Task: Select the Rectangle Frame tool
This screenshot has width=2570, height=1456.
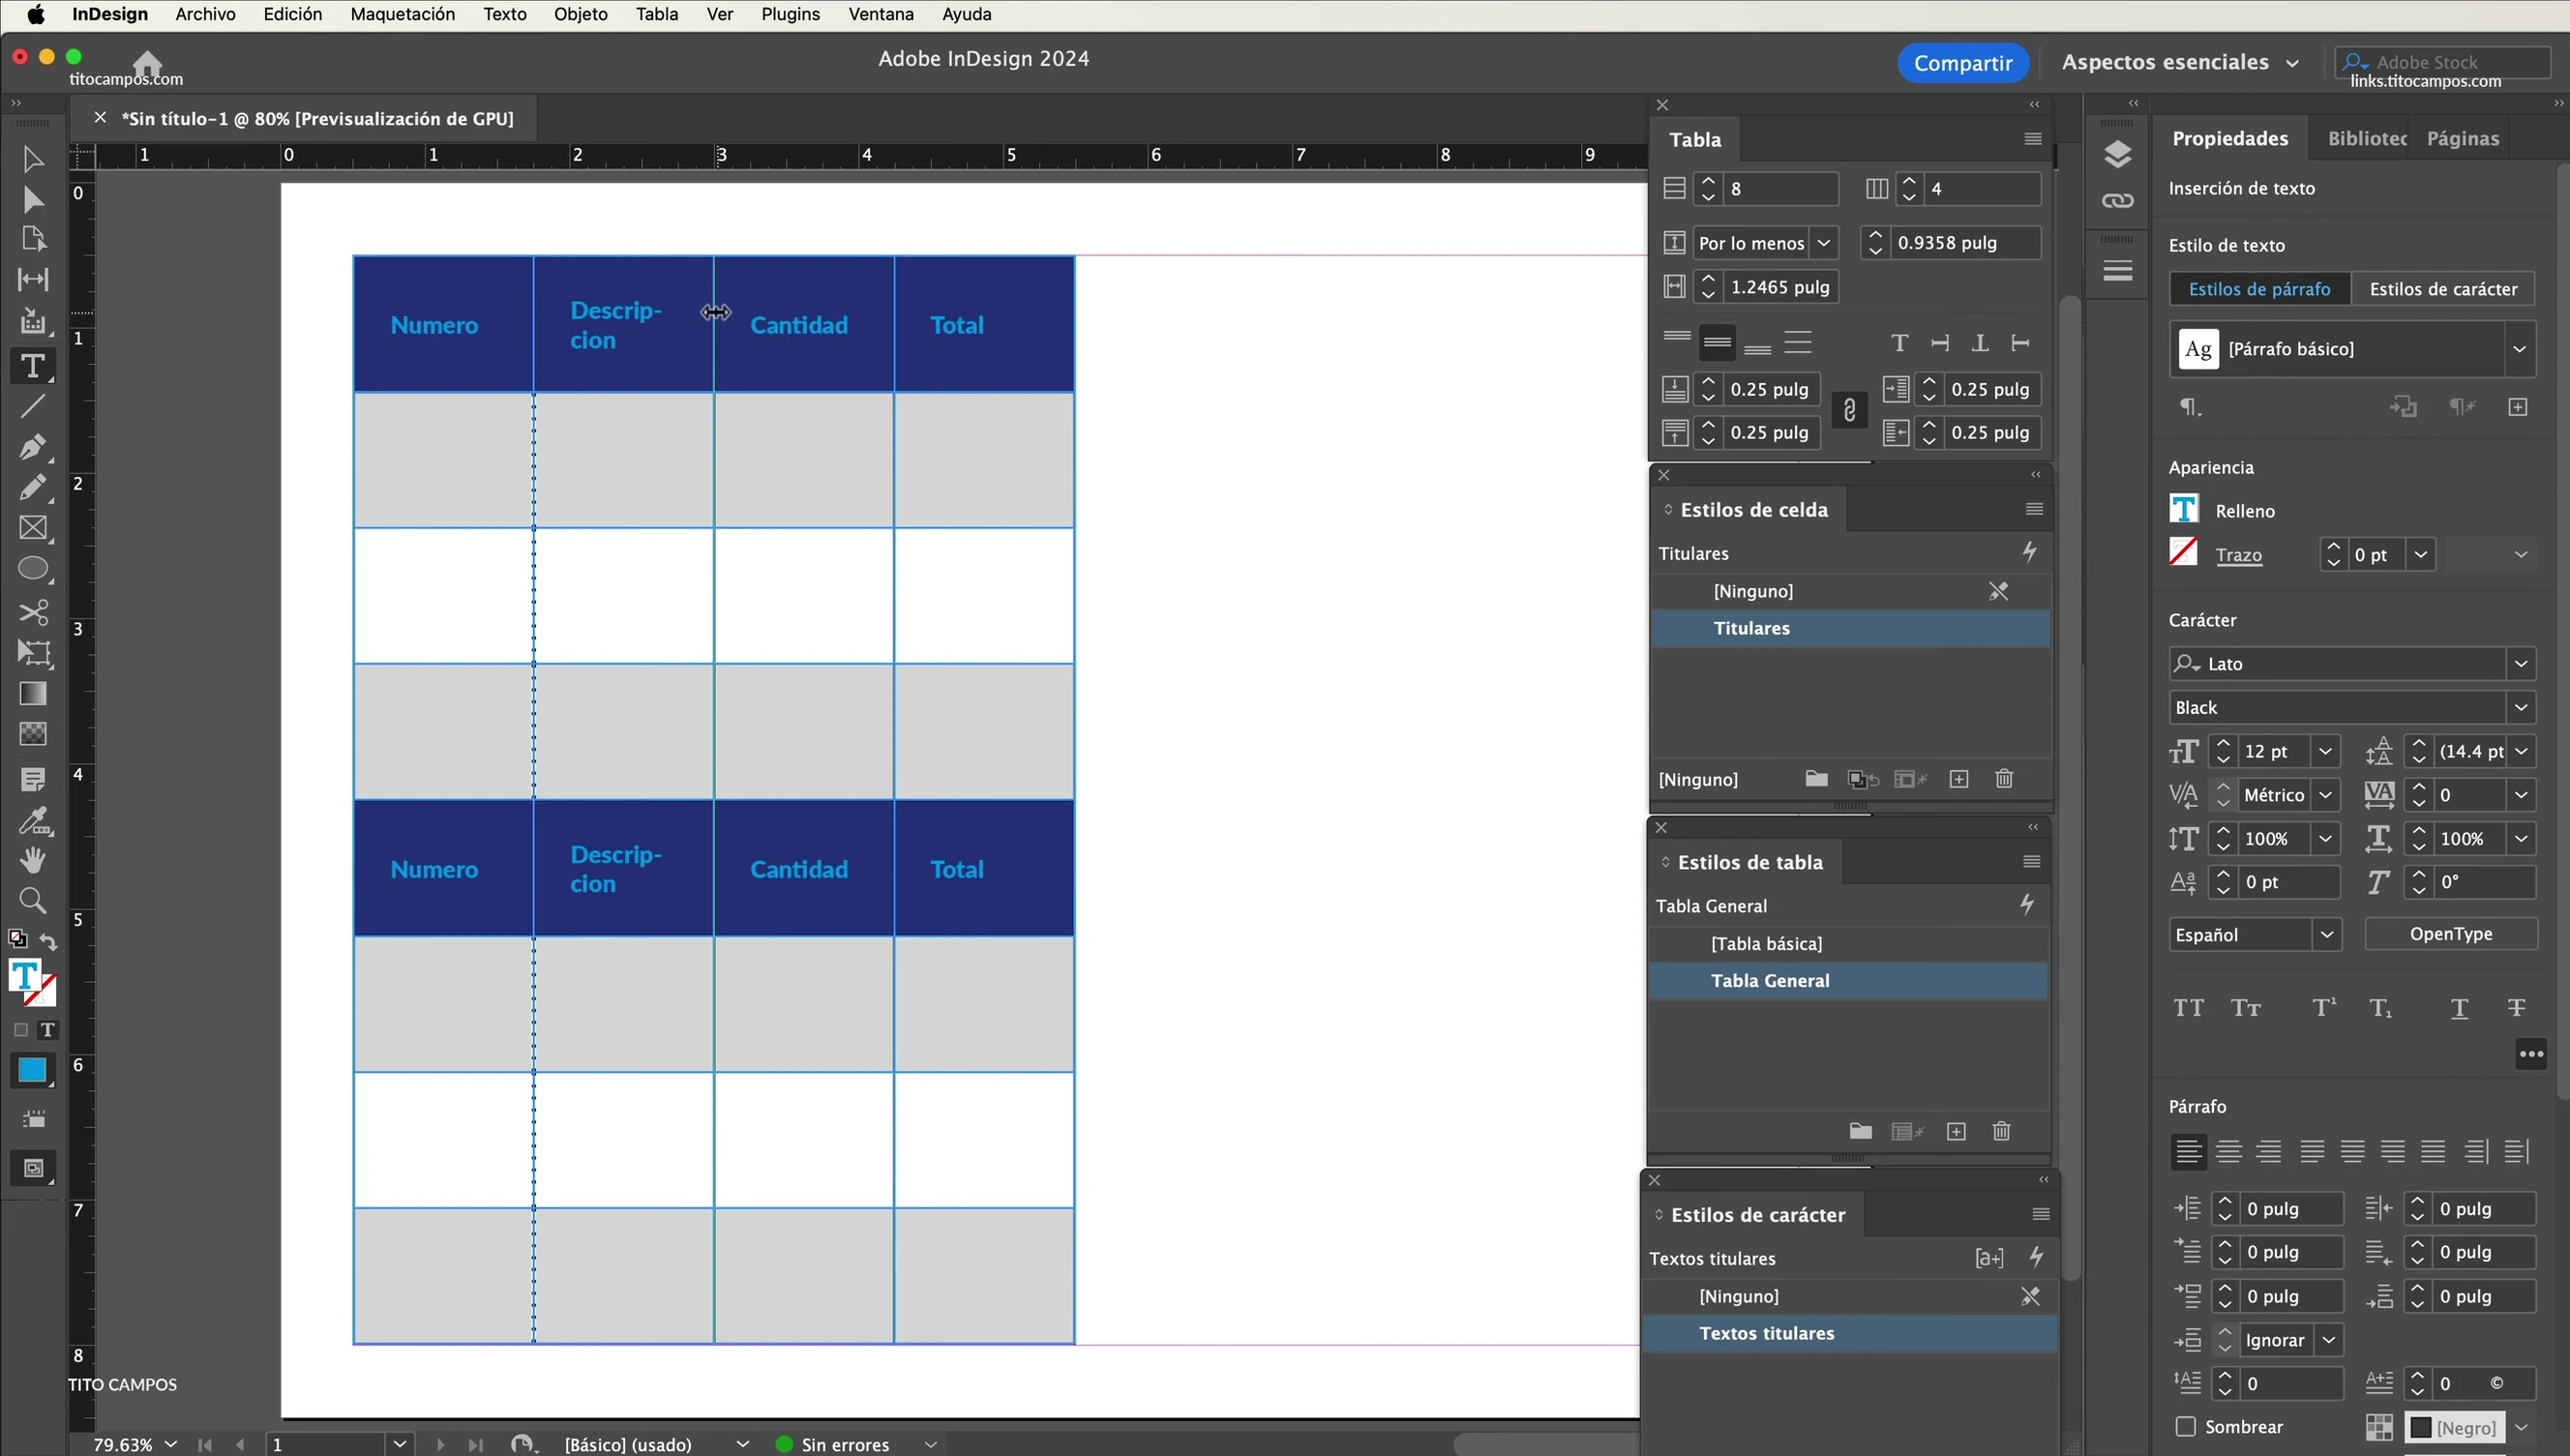Action: [x=32, y=528]
